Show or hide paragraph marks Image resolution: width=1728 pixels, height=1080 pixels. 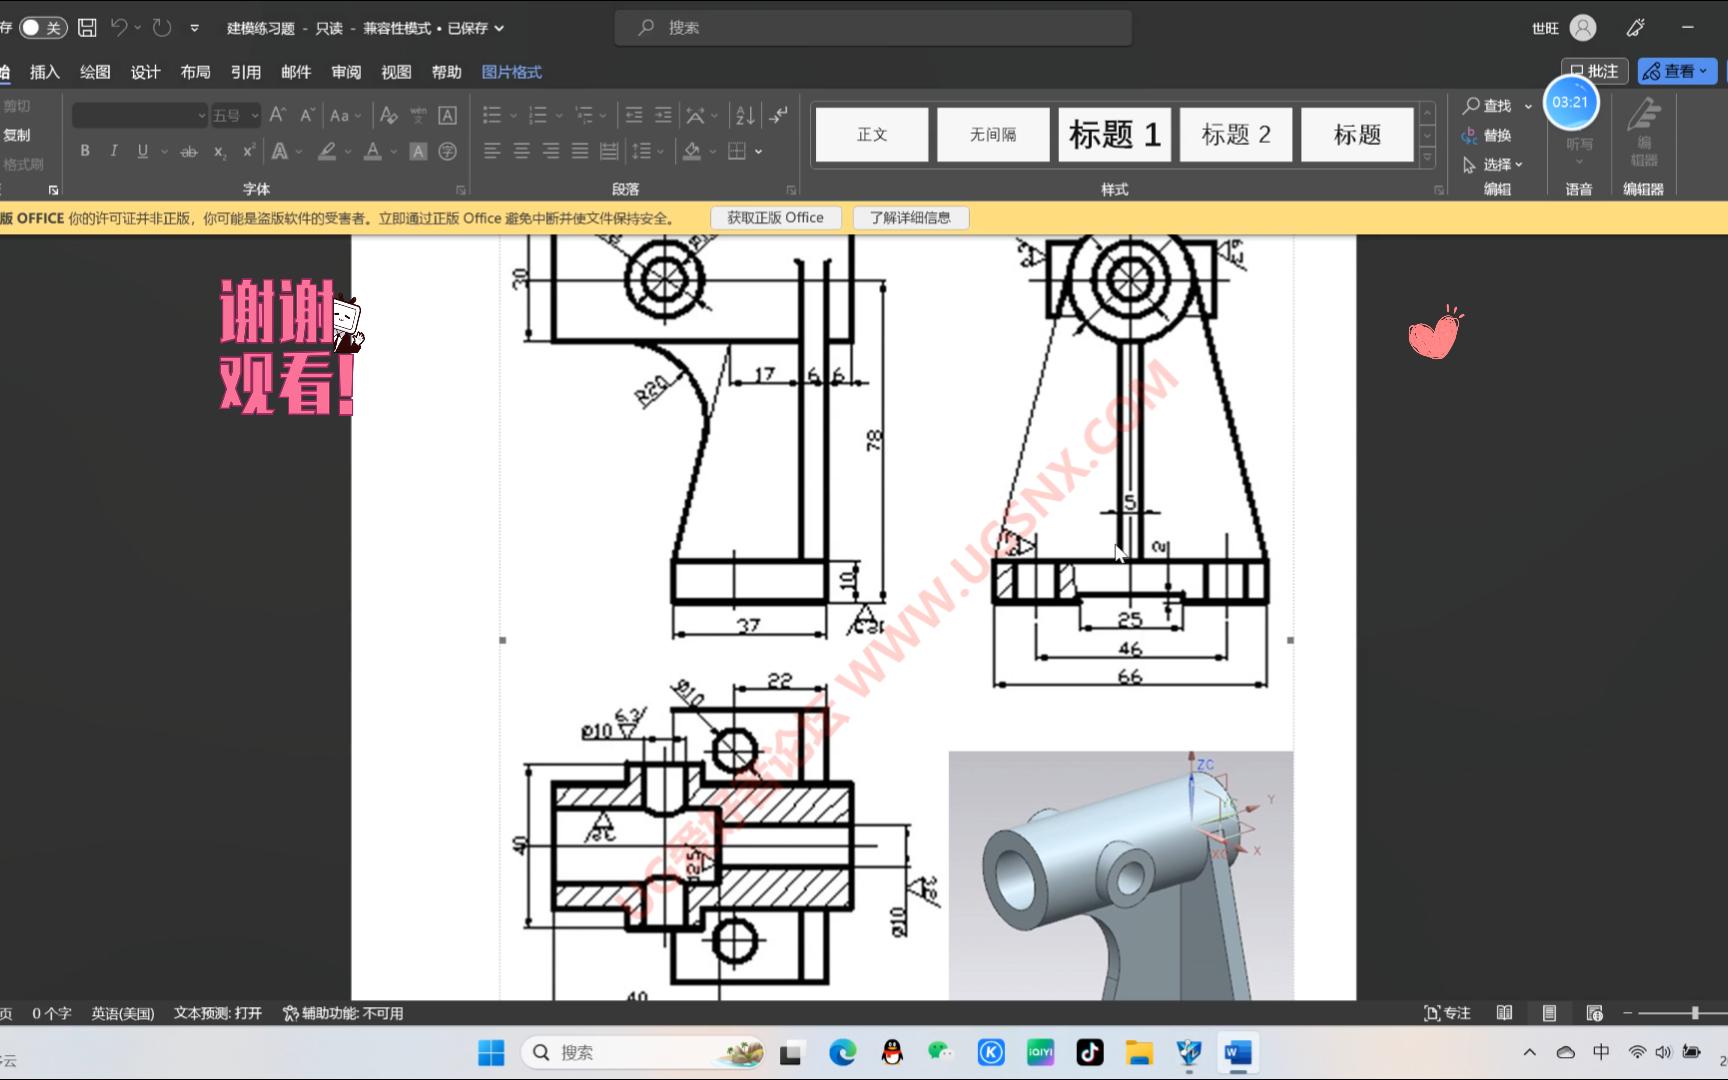pyautogui.click(x=779, y=115)
